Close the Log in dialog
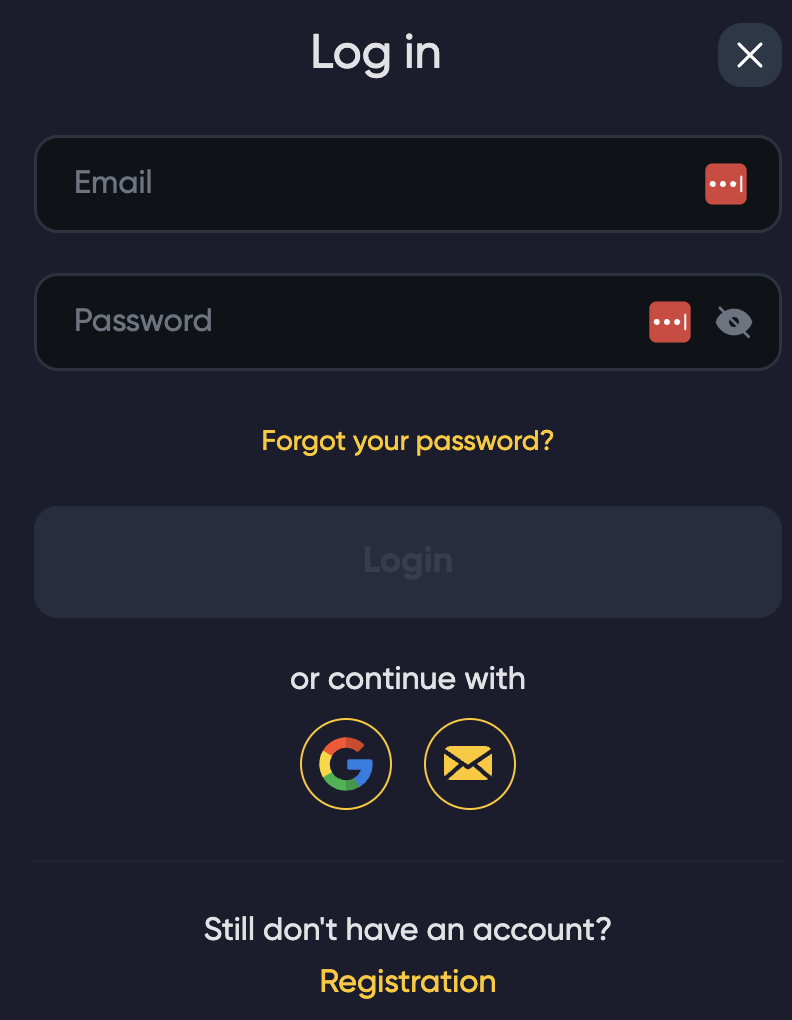The width and height of the screenshot is (792, 1020). coord(749,55)
